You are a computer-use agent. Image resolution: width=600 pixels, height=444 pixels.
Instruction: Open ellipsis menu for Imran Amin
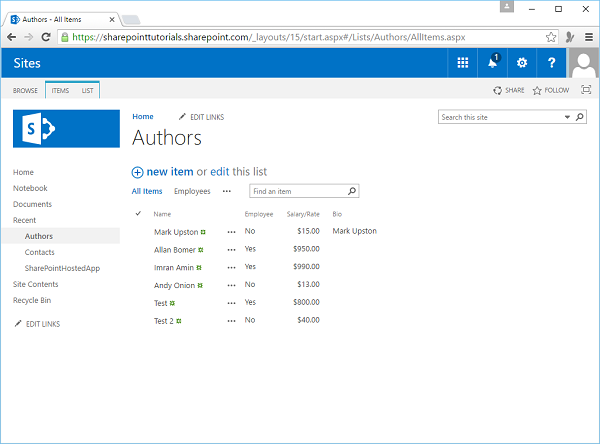tap(232, 267)
